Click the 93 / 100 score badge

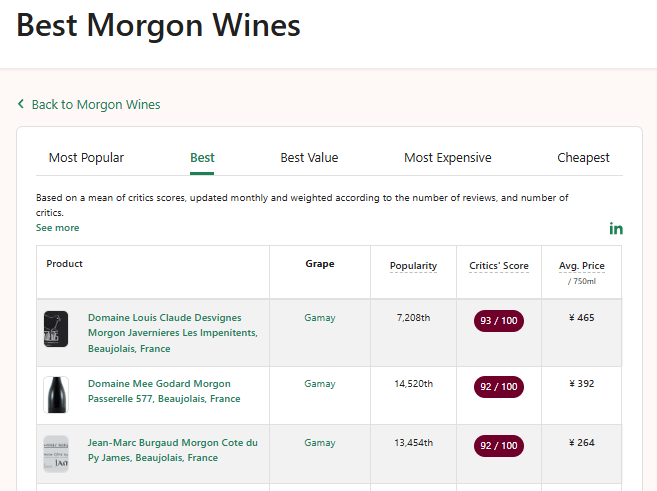pos(499,321)
